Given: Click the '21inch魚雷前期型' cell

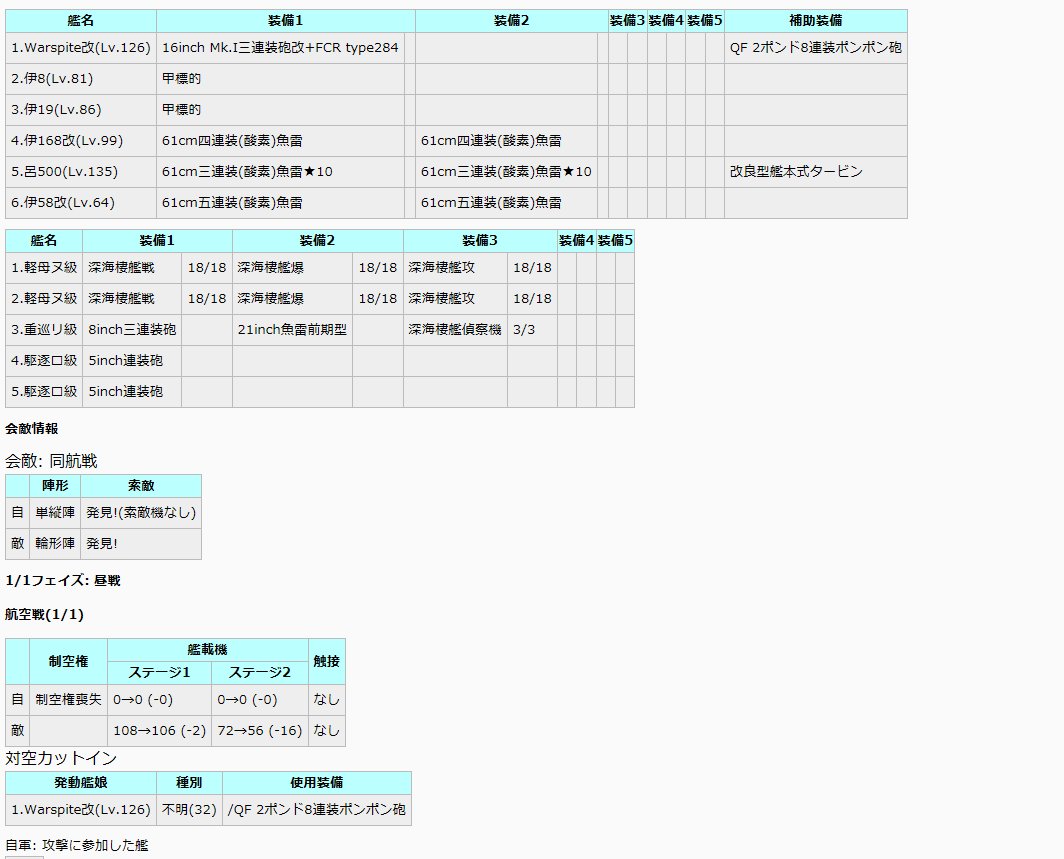Looking at the screenshot, I should tap(292, 330).
